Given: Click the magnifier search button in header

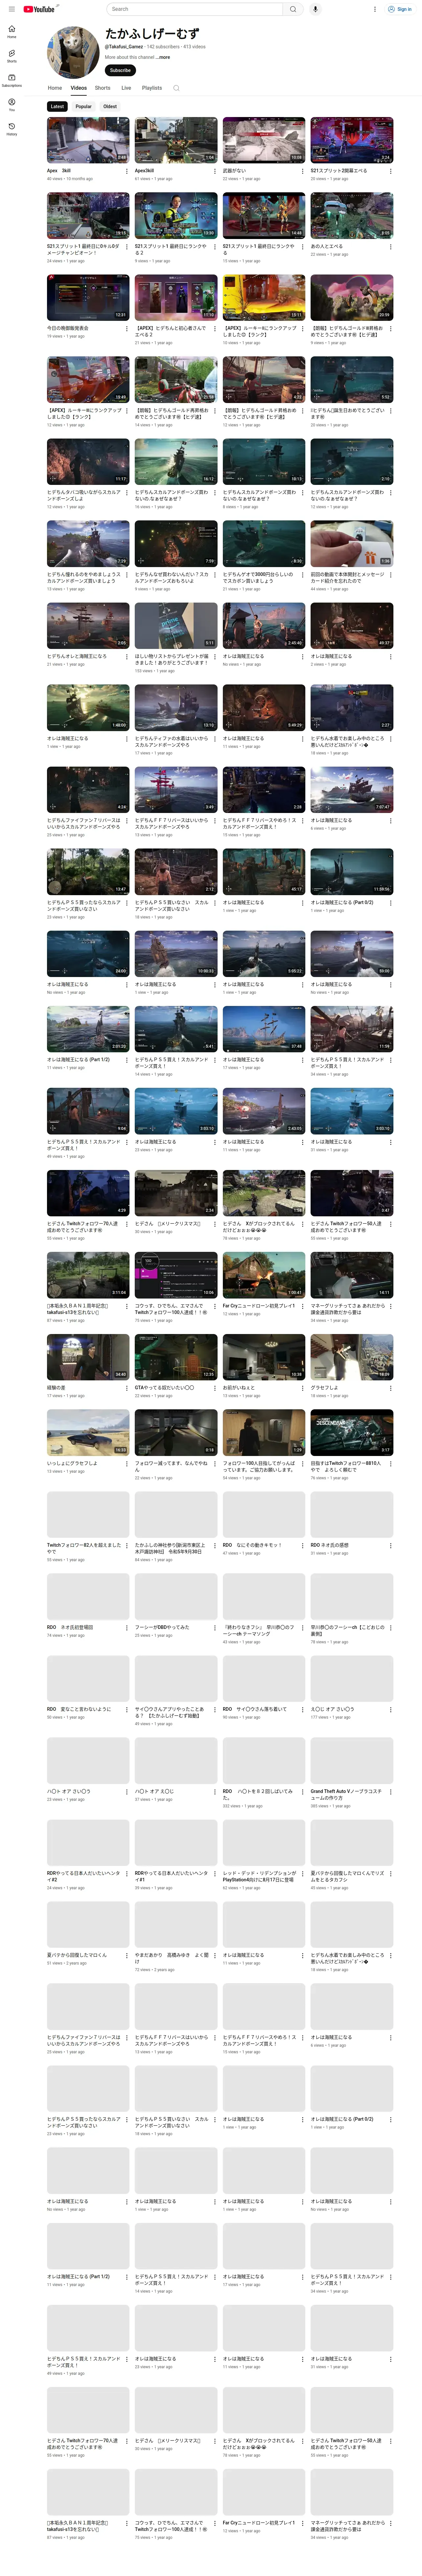Looking at the screenshot, I should [x=293, y=9].
